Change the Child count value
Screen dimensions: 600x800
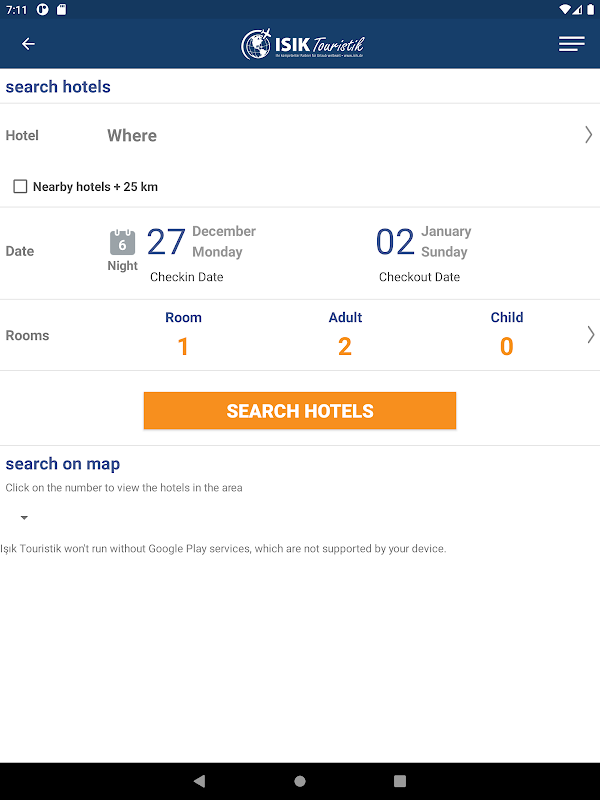coord(506,346)
